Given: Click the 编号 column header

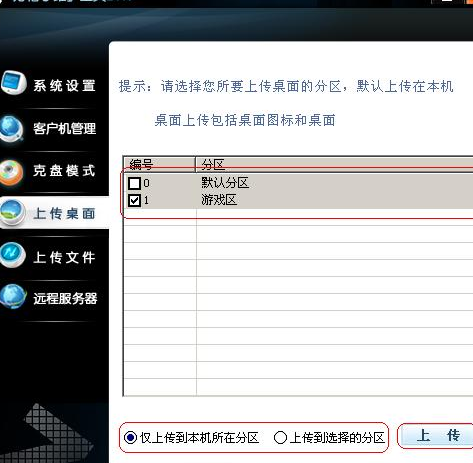Looking at the screenshot, I should (159, 164).
